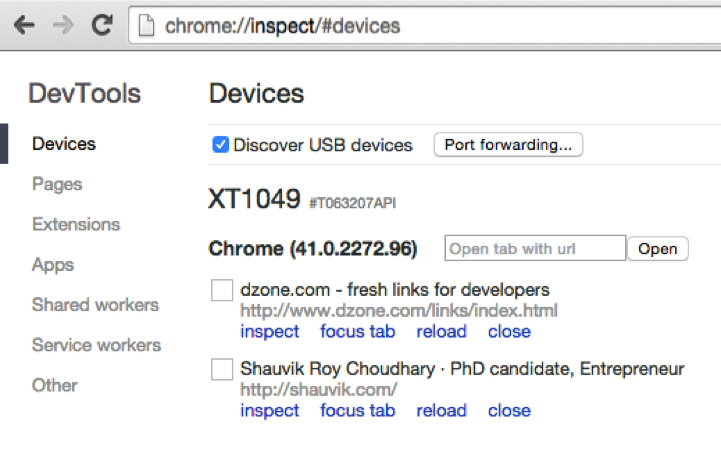Click Other in the DevTools sidebar
Screen dimensions: 721x461
55,385
